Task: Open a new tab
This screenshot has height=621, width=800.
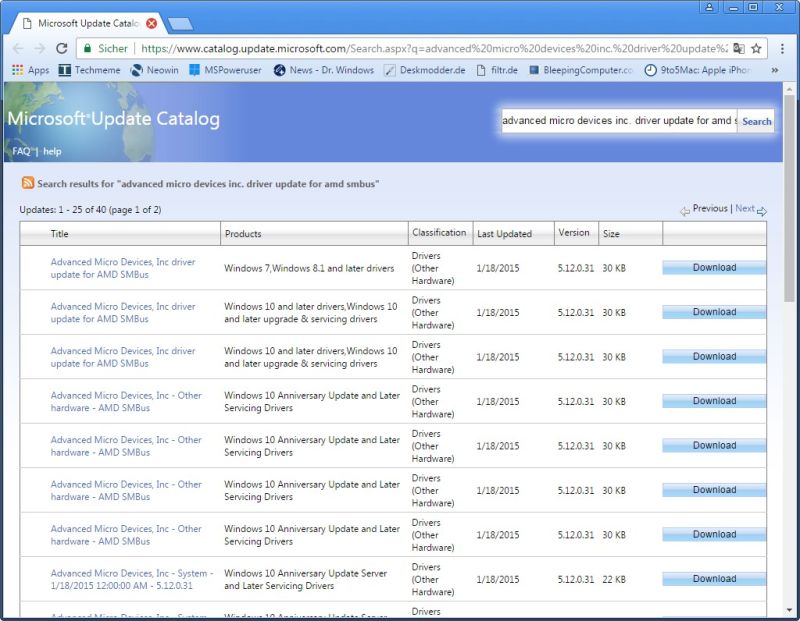Action: 180,23
